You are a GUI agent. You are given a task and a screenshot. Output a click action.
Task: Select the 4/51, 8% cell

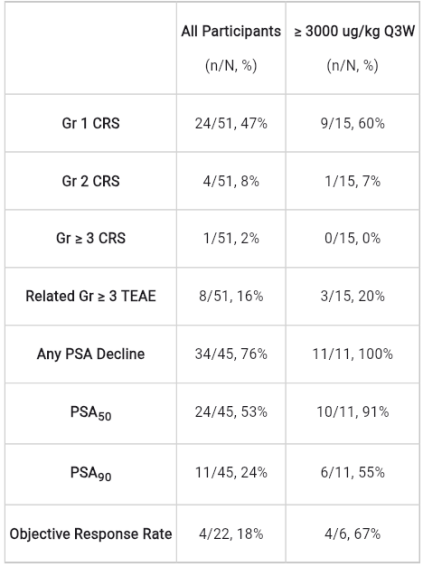(x=231, y=181)
